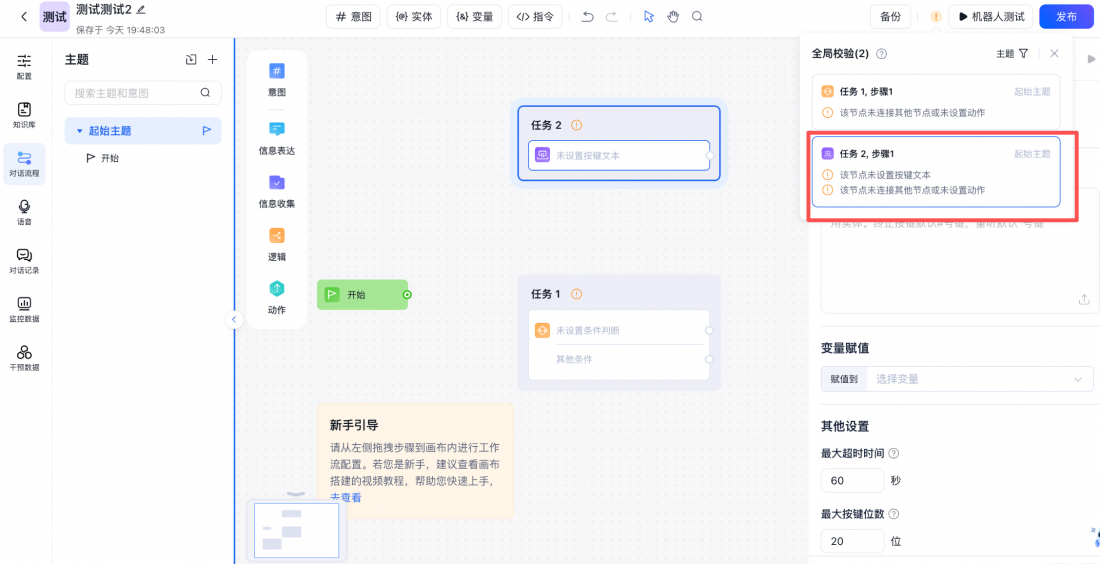Select the 任务 1 node title
Viewport: 1100px width, 564px height.
coord(546,293)
